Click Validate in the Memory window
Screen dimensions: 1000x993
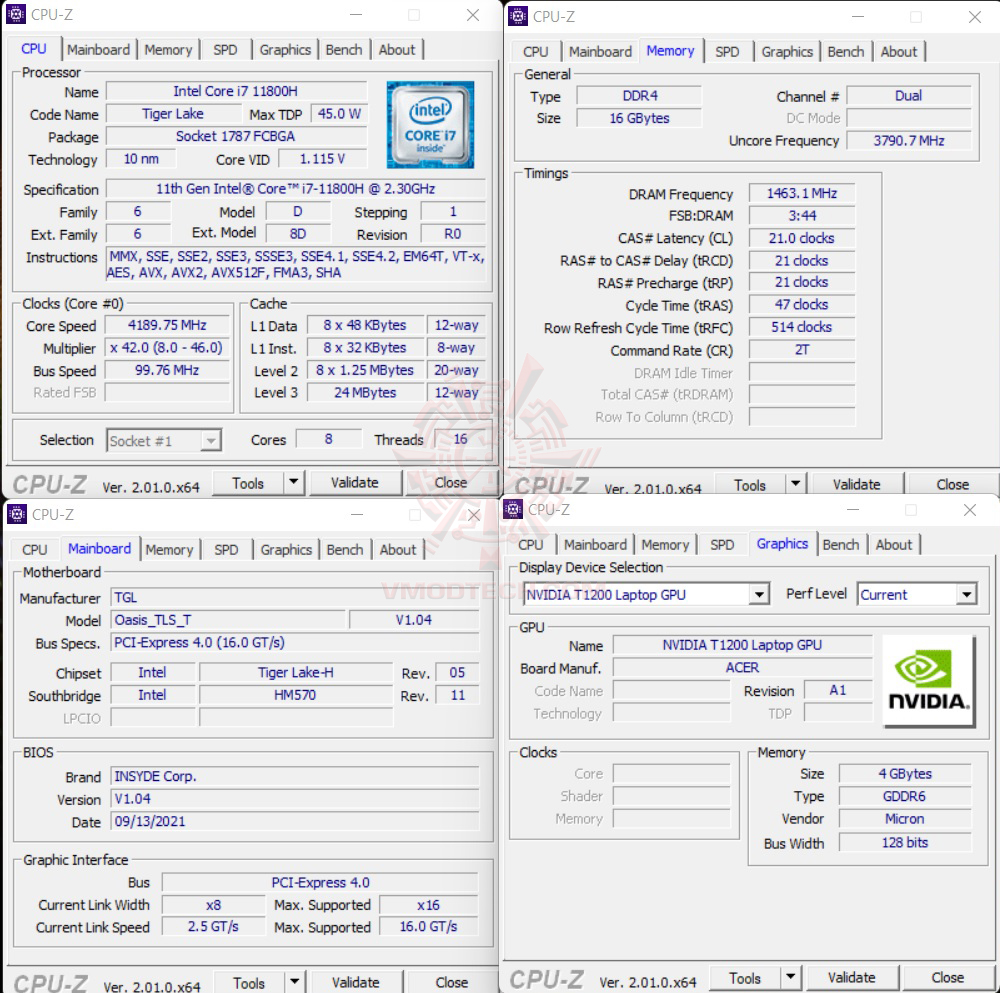pos(857,485)
